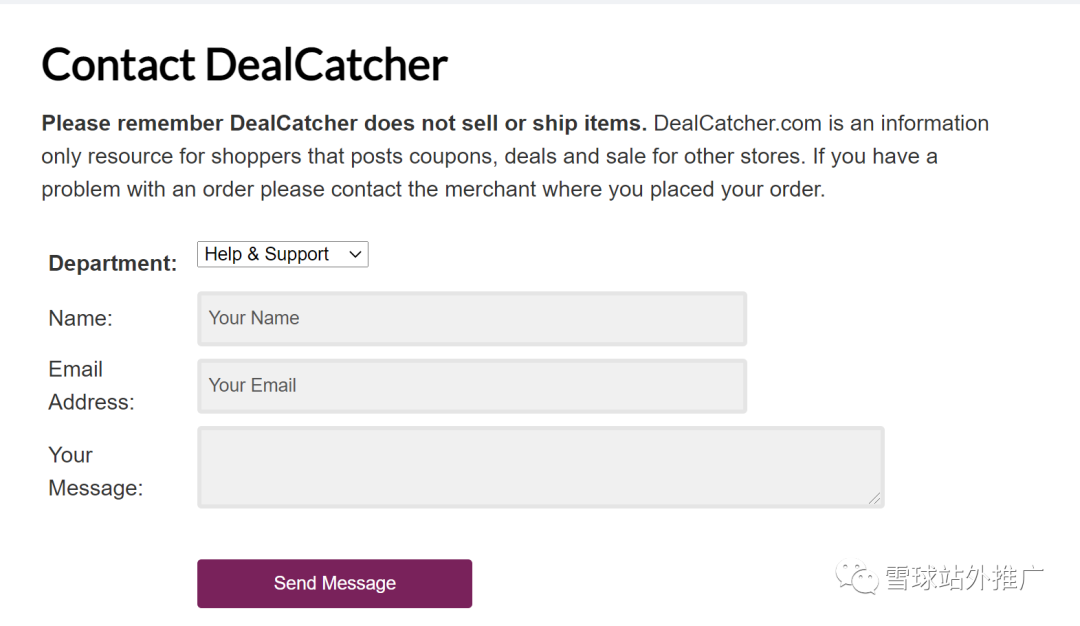Click the DealCatcher.com text mention
Viewport: 1080px width, 626px height.
pyautogui.click(x=735, y=123)
